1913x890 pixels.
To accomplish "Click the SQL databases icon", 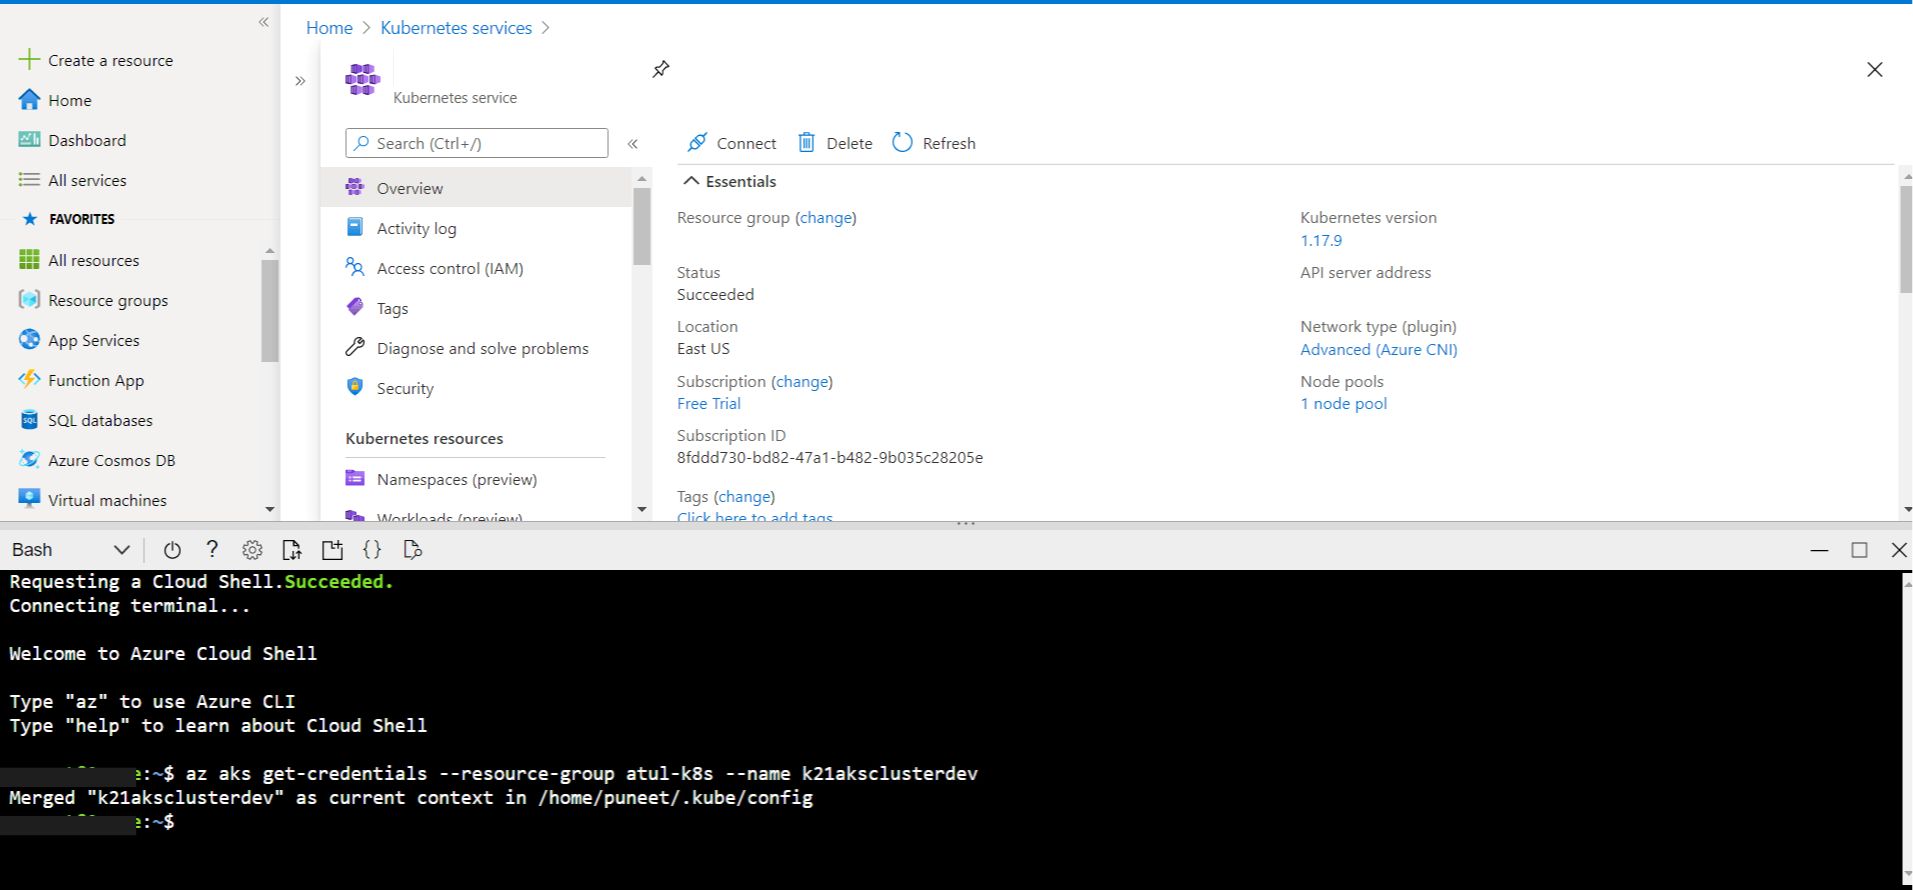I will tap(29, 420).
